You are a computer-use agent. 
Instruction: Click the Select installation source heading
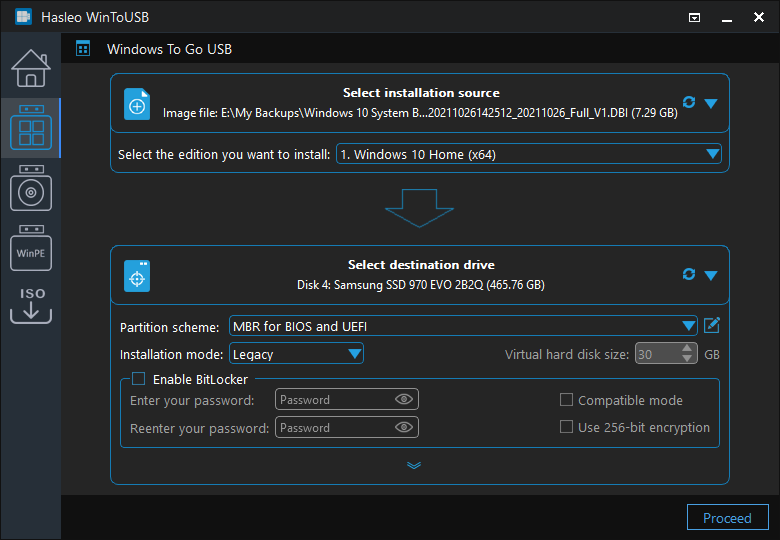tap(421, 93)
